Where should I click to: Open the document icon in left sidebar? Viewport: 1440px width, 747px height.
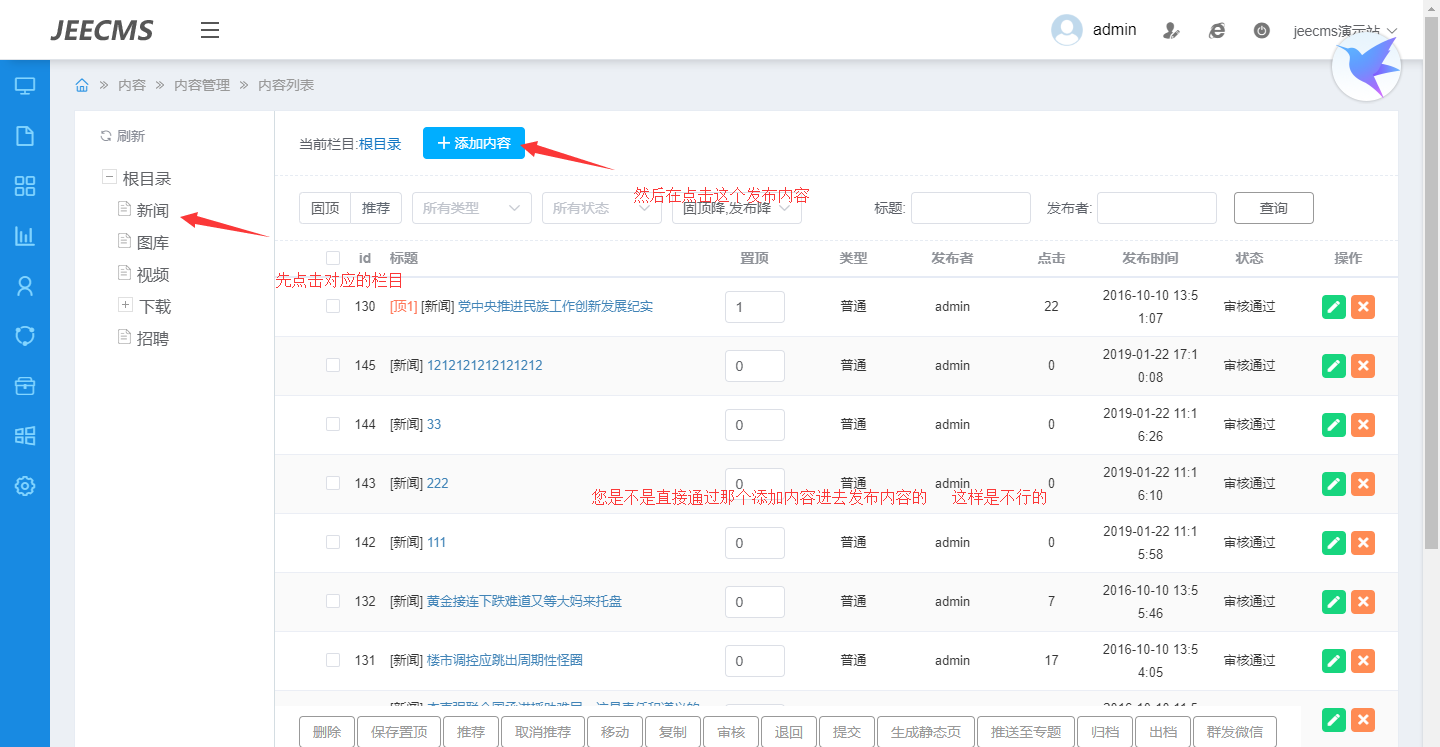coord(25,136)
